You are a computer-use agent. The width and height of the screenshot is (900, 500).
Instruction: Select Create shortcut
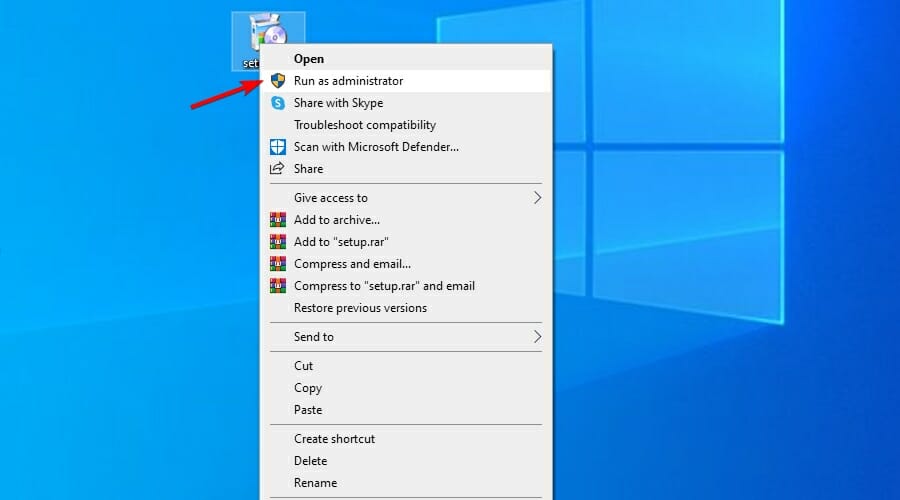point(334,439)
